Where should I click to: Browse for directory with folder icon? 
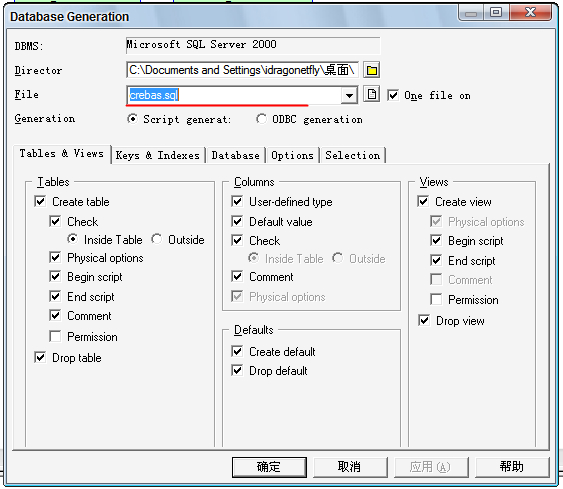click(x=372, y=70)
